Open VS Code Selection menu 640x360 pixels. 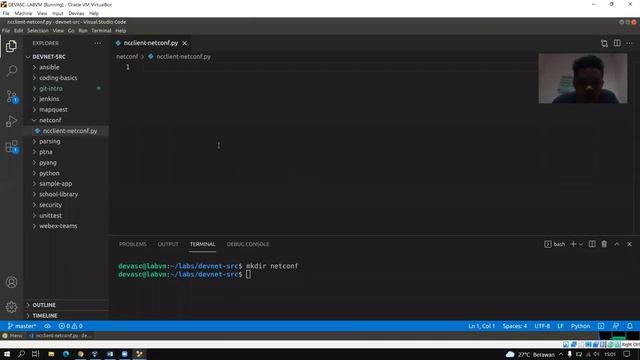38,31
